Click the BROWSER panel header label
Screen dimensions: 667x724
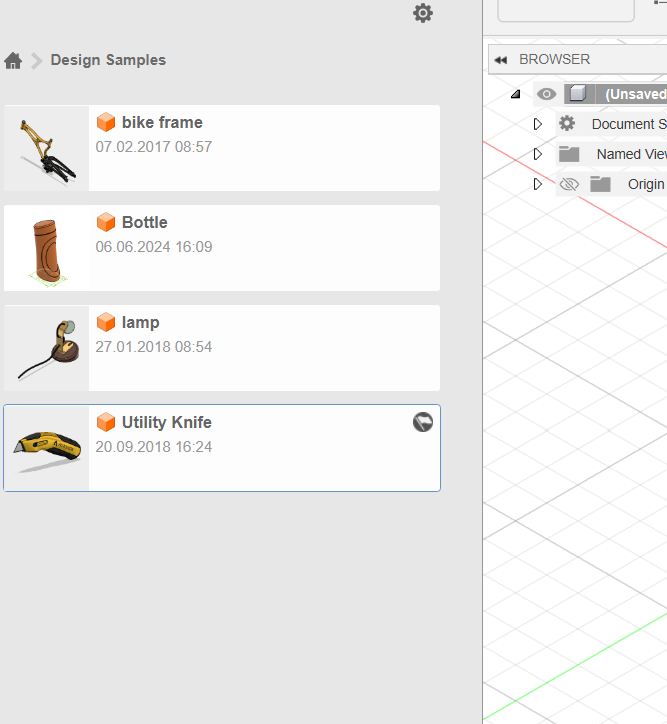(x=554, y=59)
